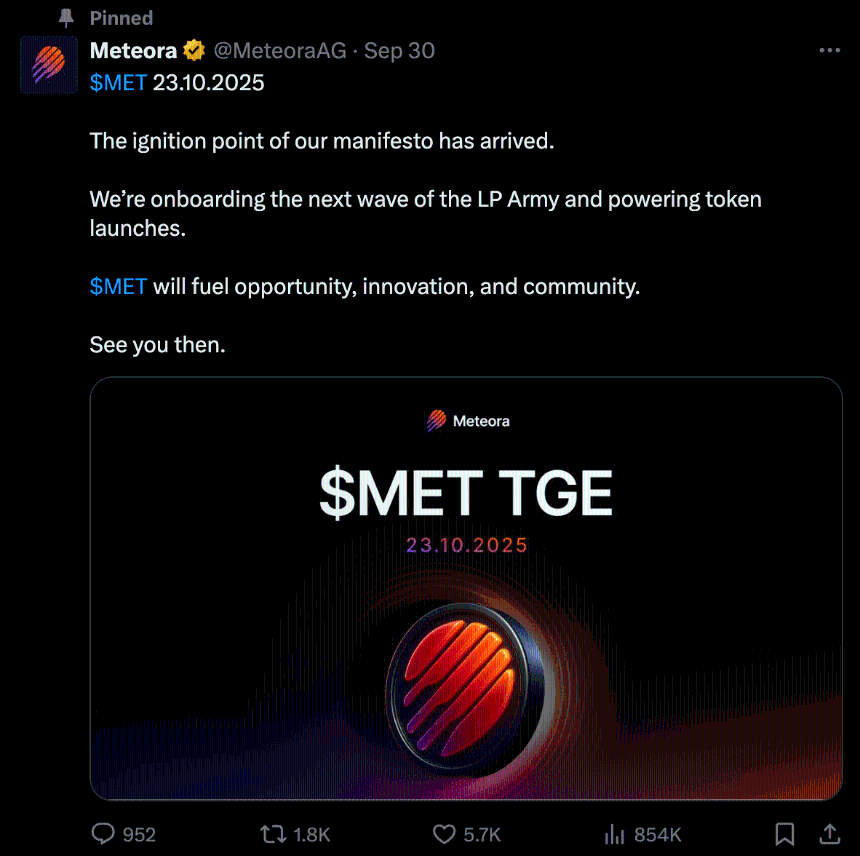Open the @MeteoraAG handle link
Screen dimensions: 860x856
click(x=279, y=51)
